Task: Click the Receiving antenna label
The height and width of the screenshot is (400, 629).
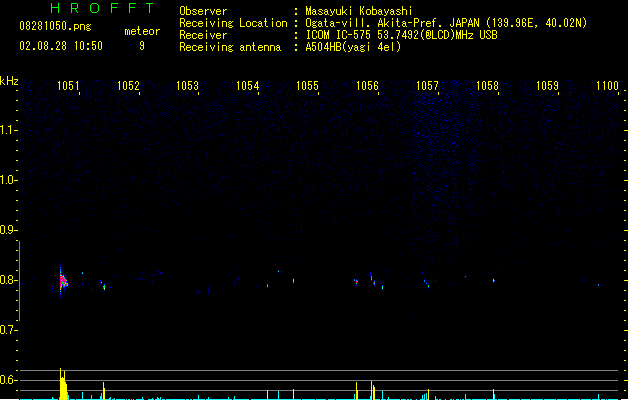Action: point(230,47)
